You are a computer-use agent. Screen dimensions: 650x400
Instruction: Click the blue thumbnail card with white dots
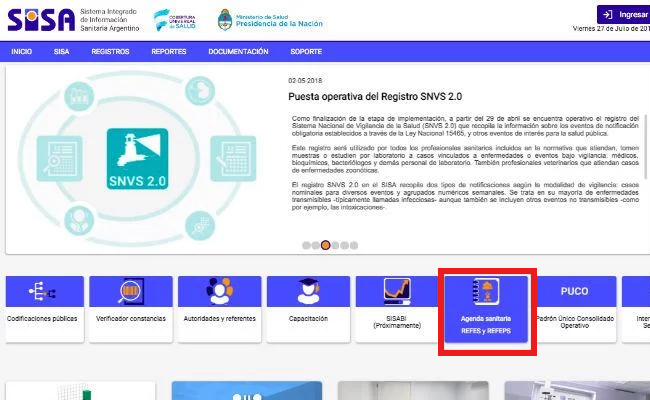247,390
